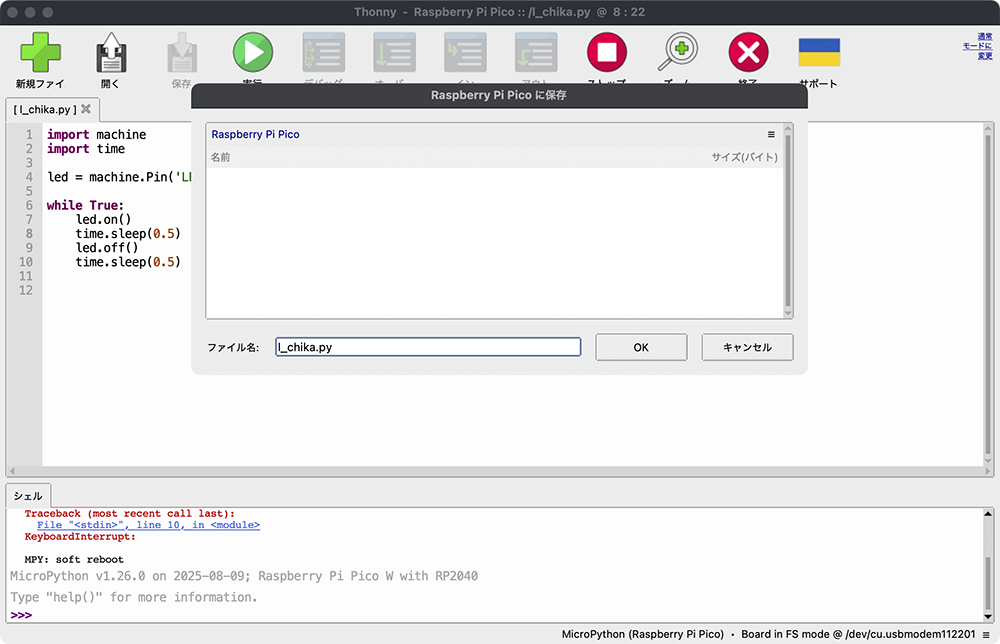Select the シェル tab

pos(28,495)
